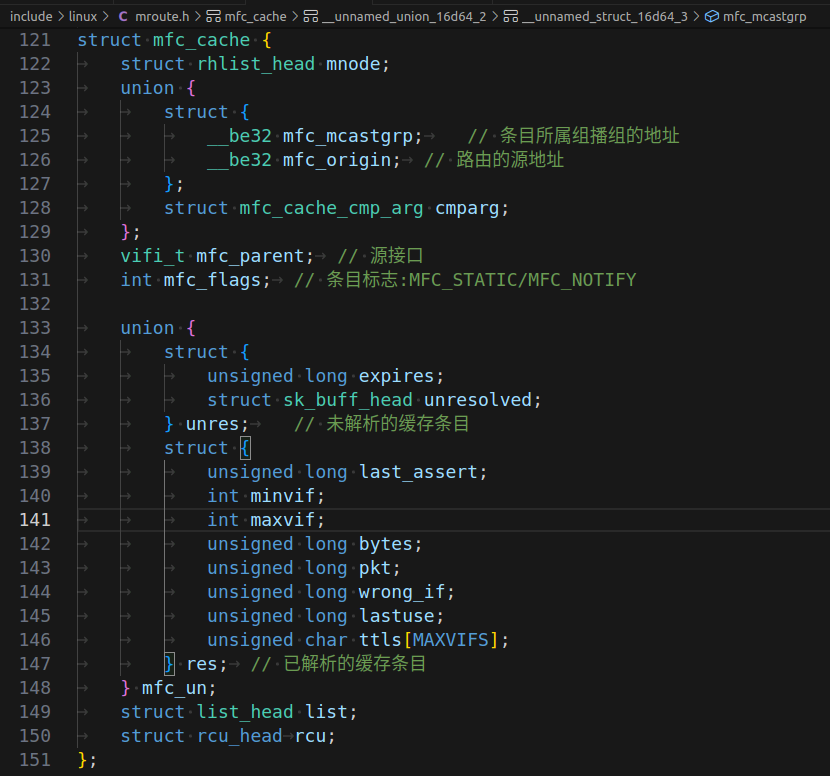Click line number 141 in the gutter
Screen dimensions: 830x776
pos(35,520)
